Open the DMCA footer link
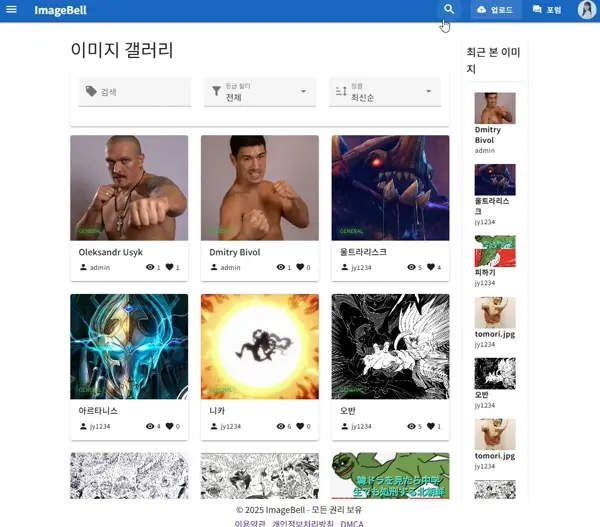 point(352,523)
